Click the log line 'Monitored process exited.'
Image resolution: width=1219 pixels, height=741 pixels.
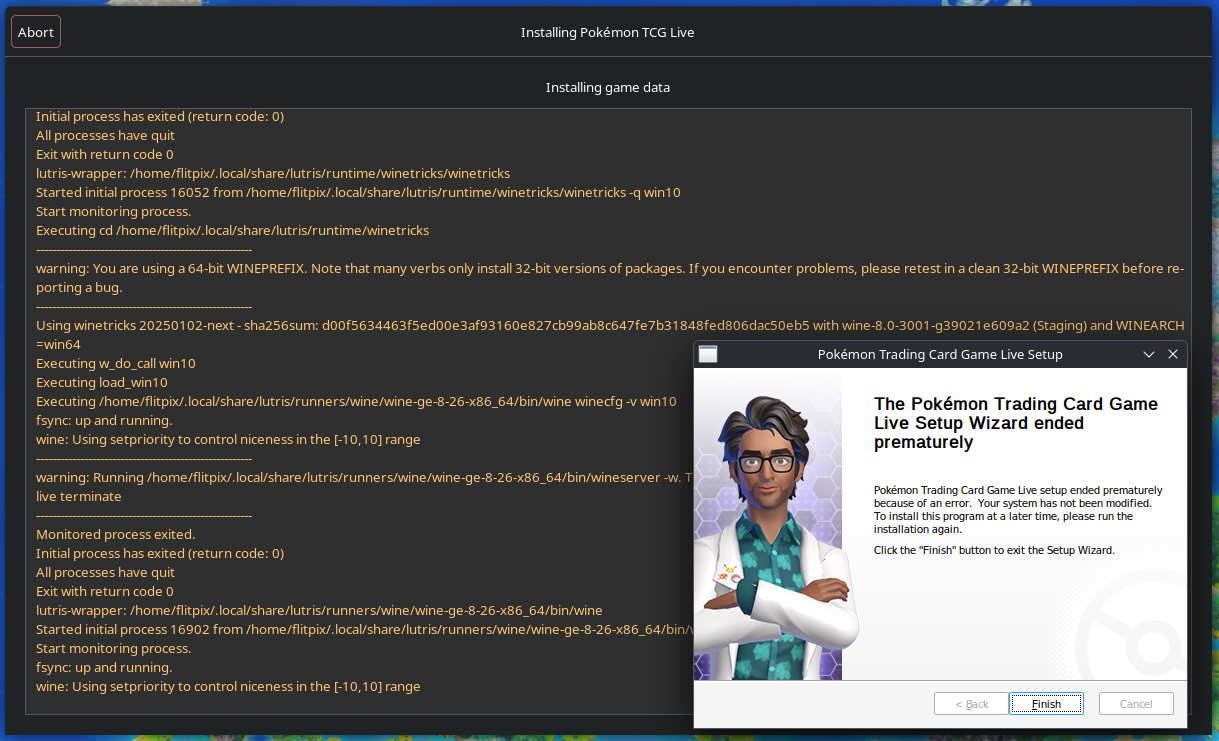[x=116, y=534]
